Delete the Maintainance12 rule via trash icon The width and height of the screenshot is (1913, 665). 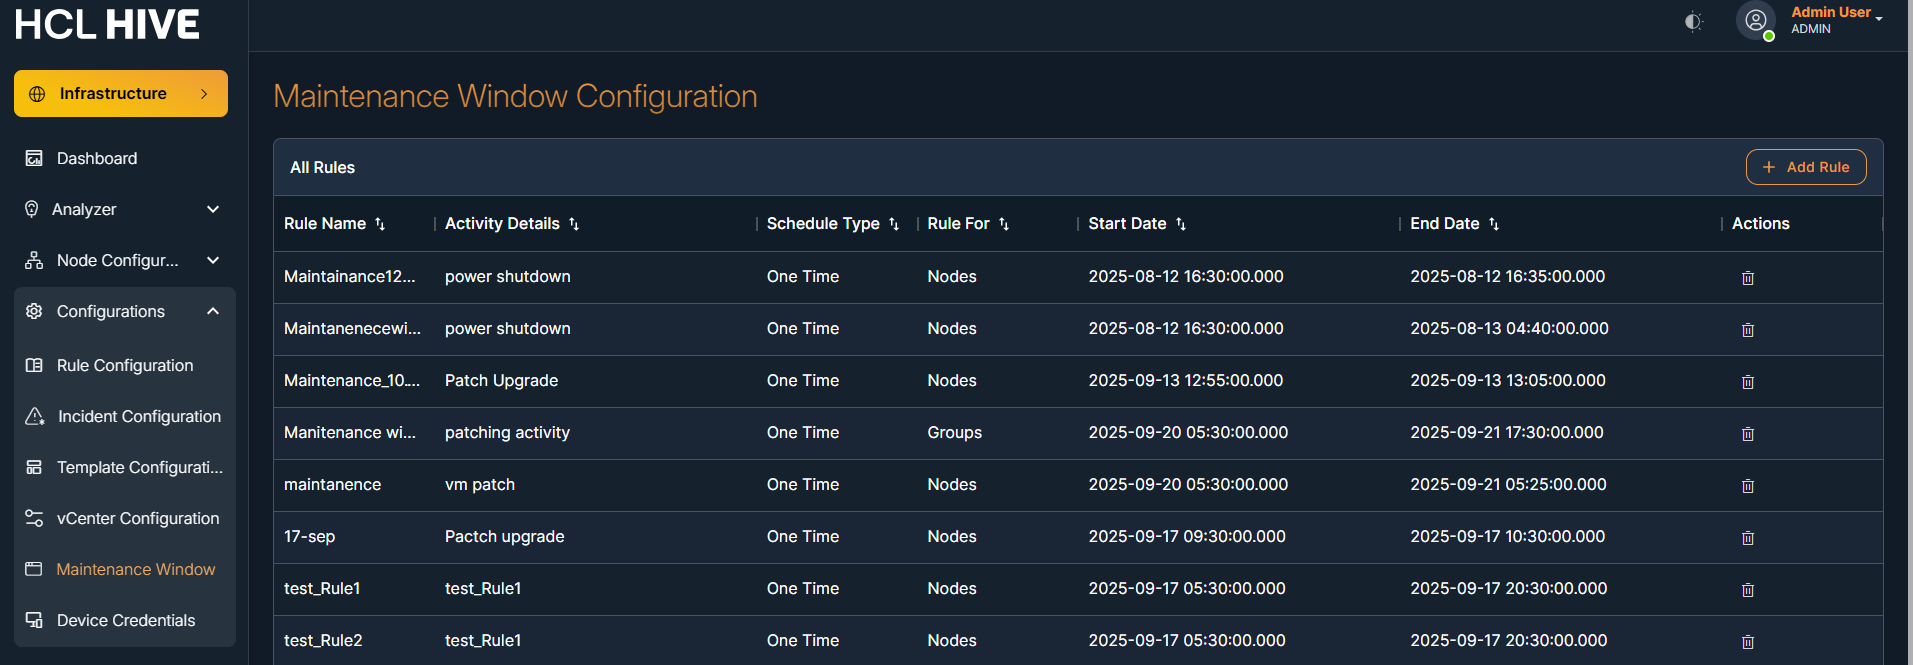[x=1747, y=278]
